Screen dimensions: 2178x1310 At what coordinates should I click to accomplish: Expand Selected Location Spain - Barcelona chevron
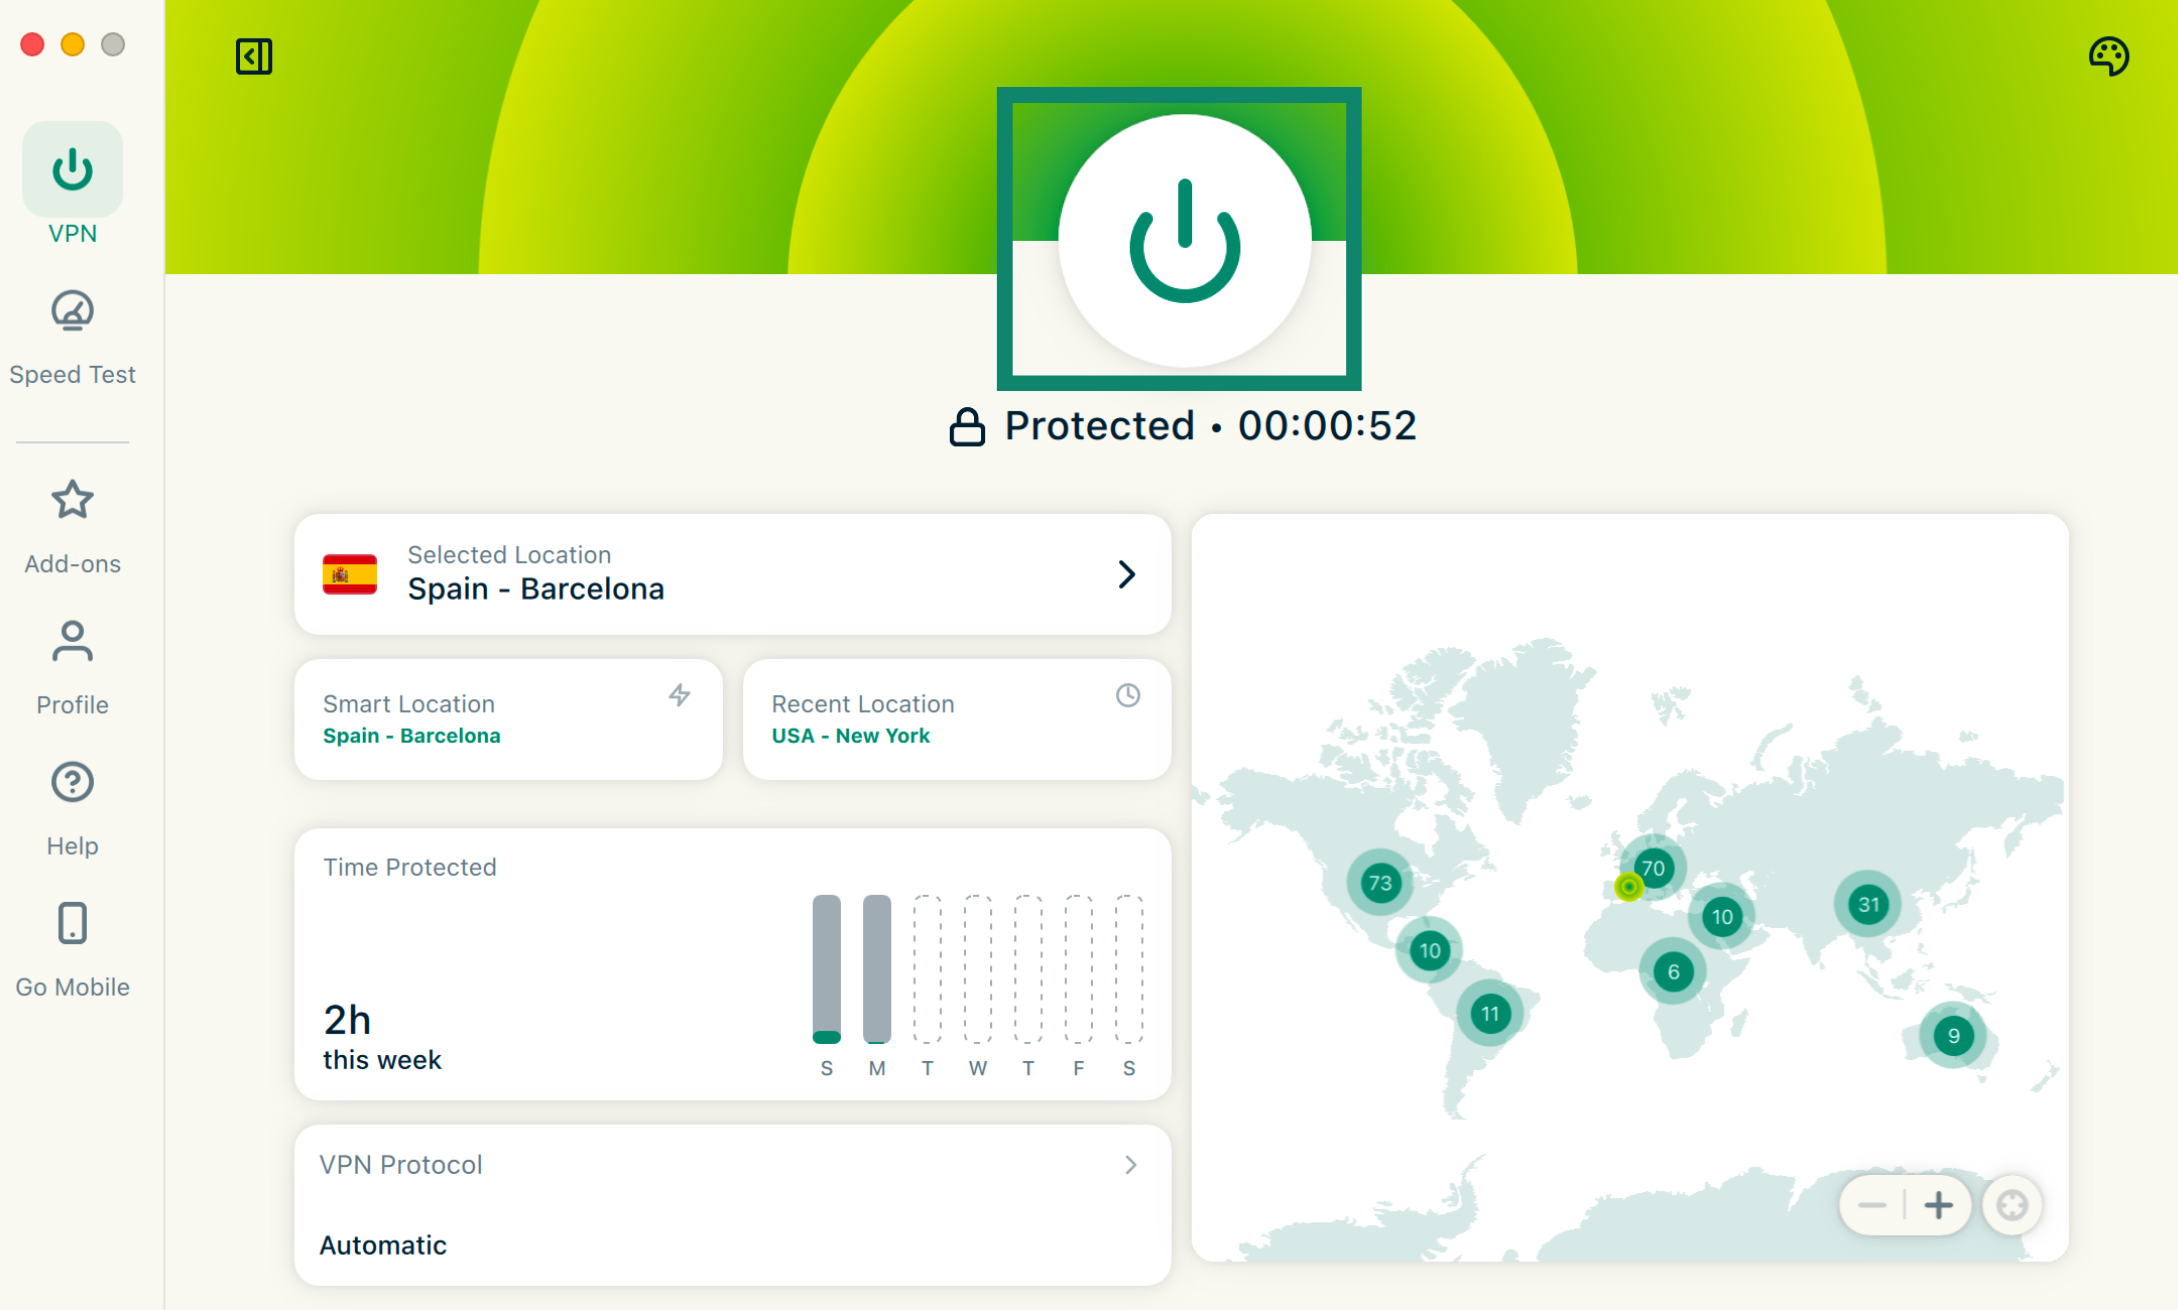[x=1126, y=574]
